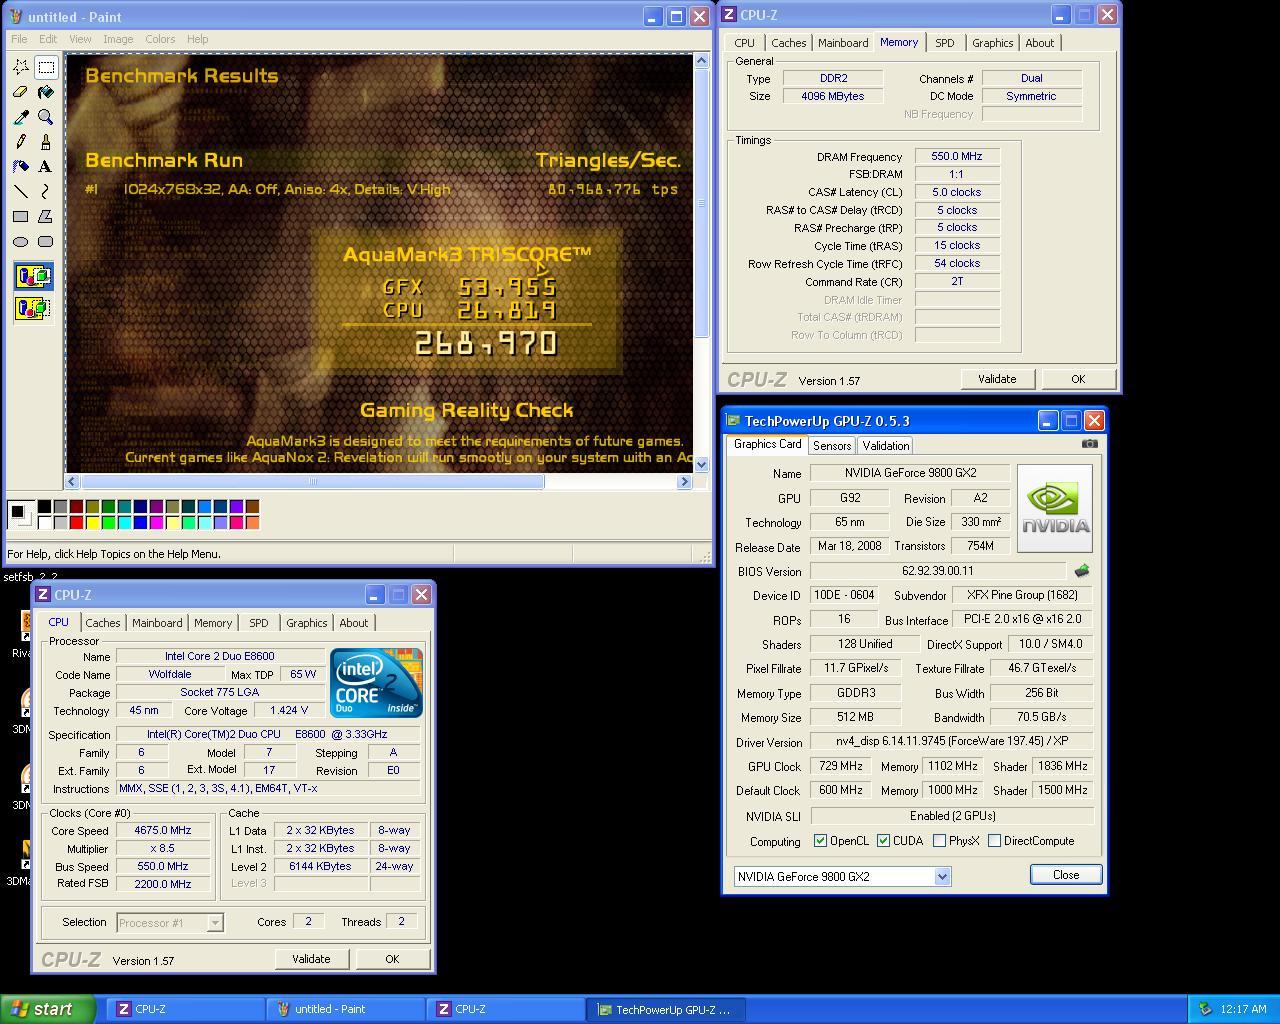Enable the DirectCompute checkbox in GPU-Z
Image resolution: width=1280 pixels, height=1024 pixels.
coord(994,841)
